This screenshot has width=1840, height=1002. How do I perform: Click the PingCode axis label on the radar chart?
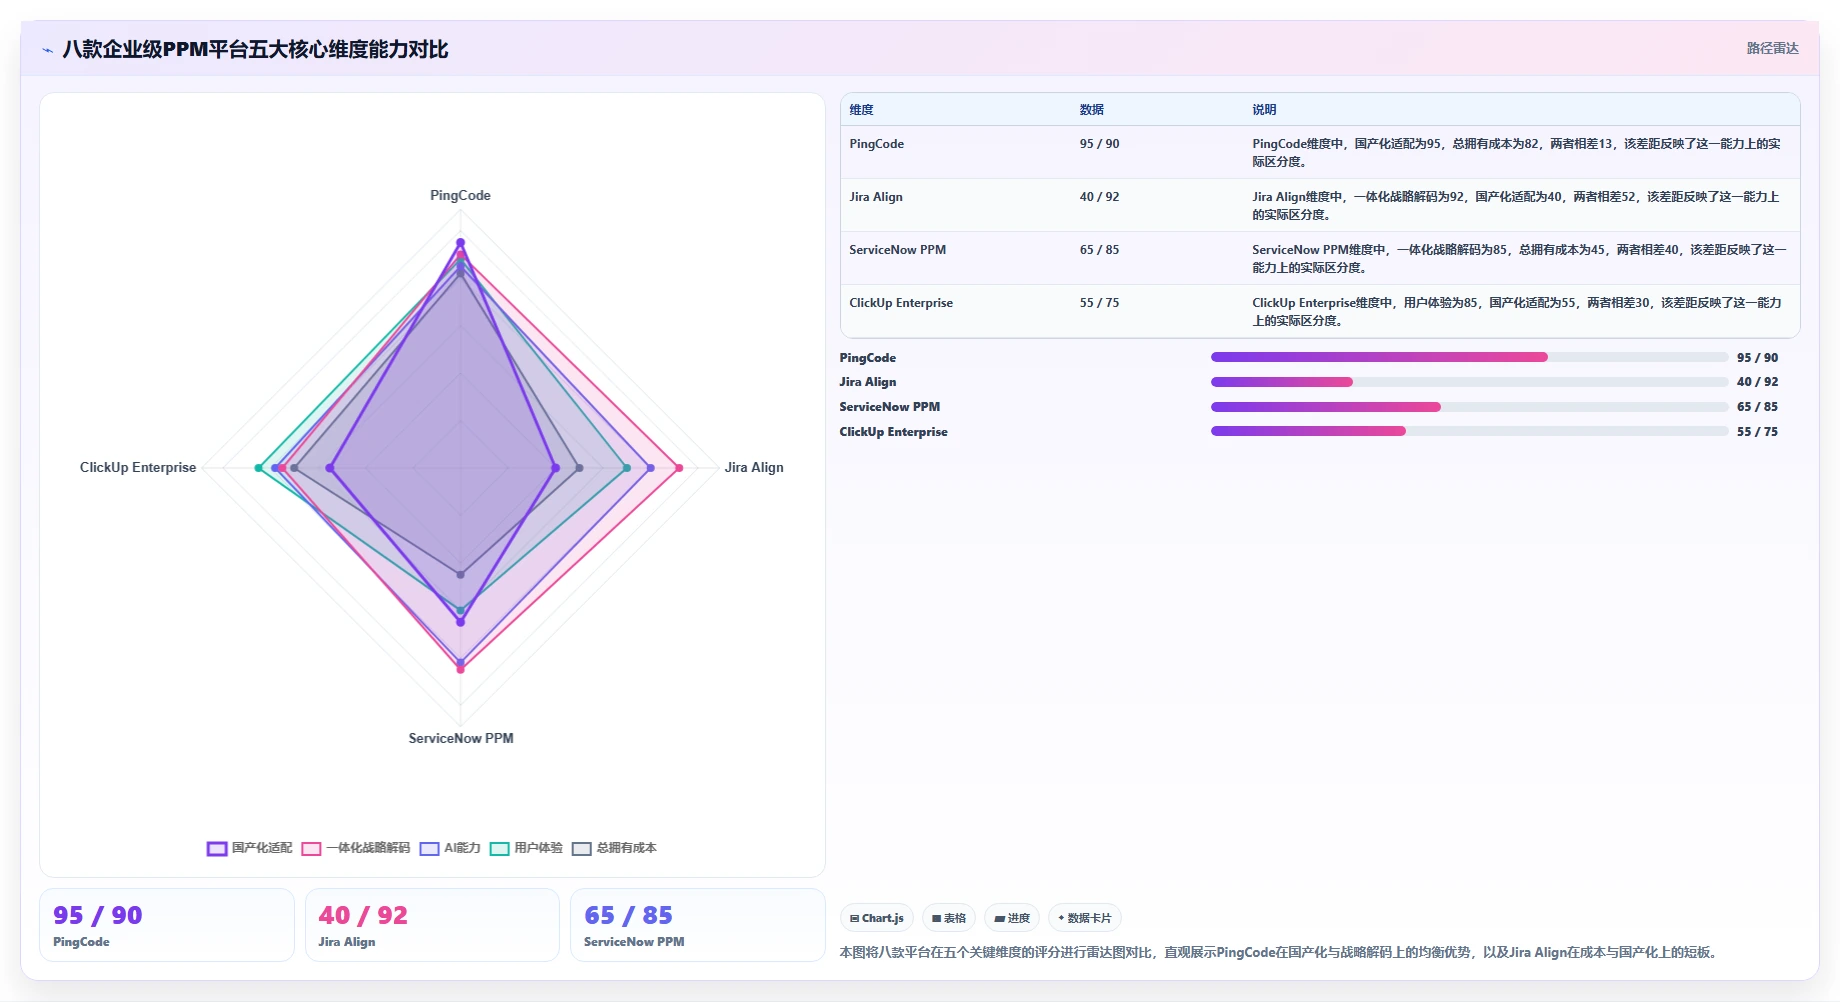tap(460, 195)
